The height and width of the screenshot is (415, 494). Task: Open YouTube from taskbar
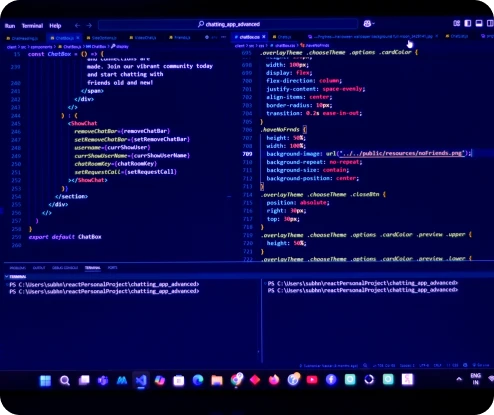coord(312,380)
